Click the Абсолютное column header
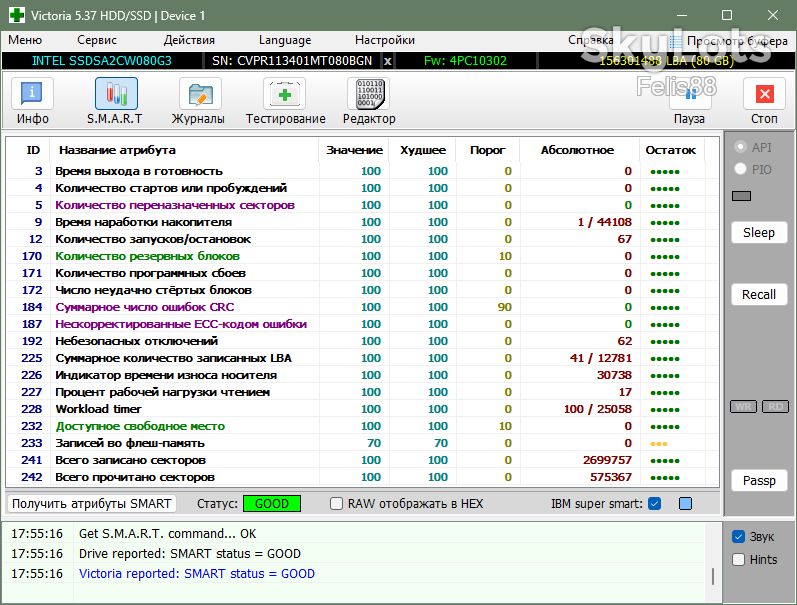Screen dimensions: 797x605 577,150
